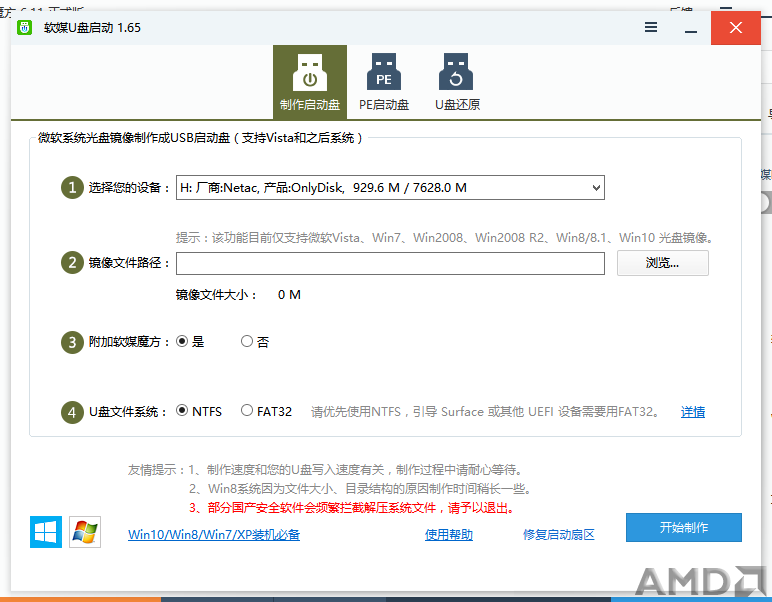
Task: Click the Windows 7 flag icon
Action: (x=85, y=532)
